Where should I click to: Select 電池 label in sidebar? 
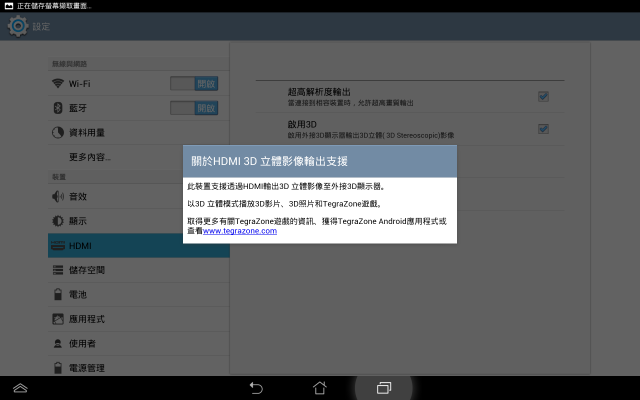(78, 294)
